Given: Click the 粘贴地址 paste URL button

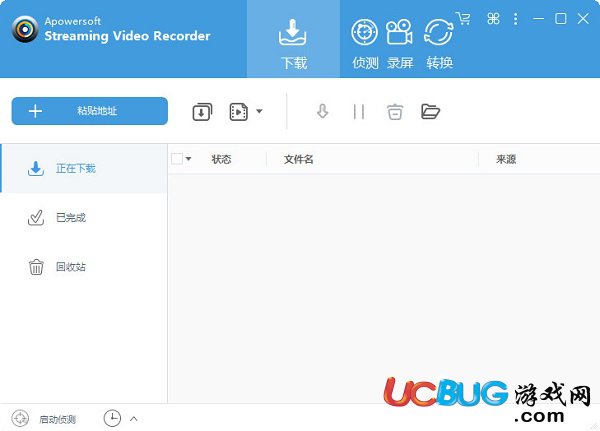Looking at the screenshot, I should (x=90, y=111).
